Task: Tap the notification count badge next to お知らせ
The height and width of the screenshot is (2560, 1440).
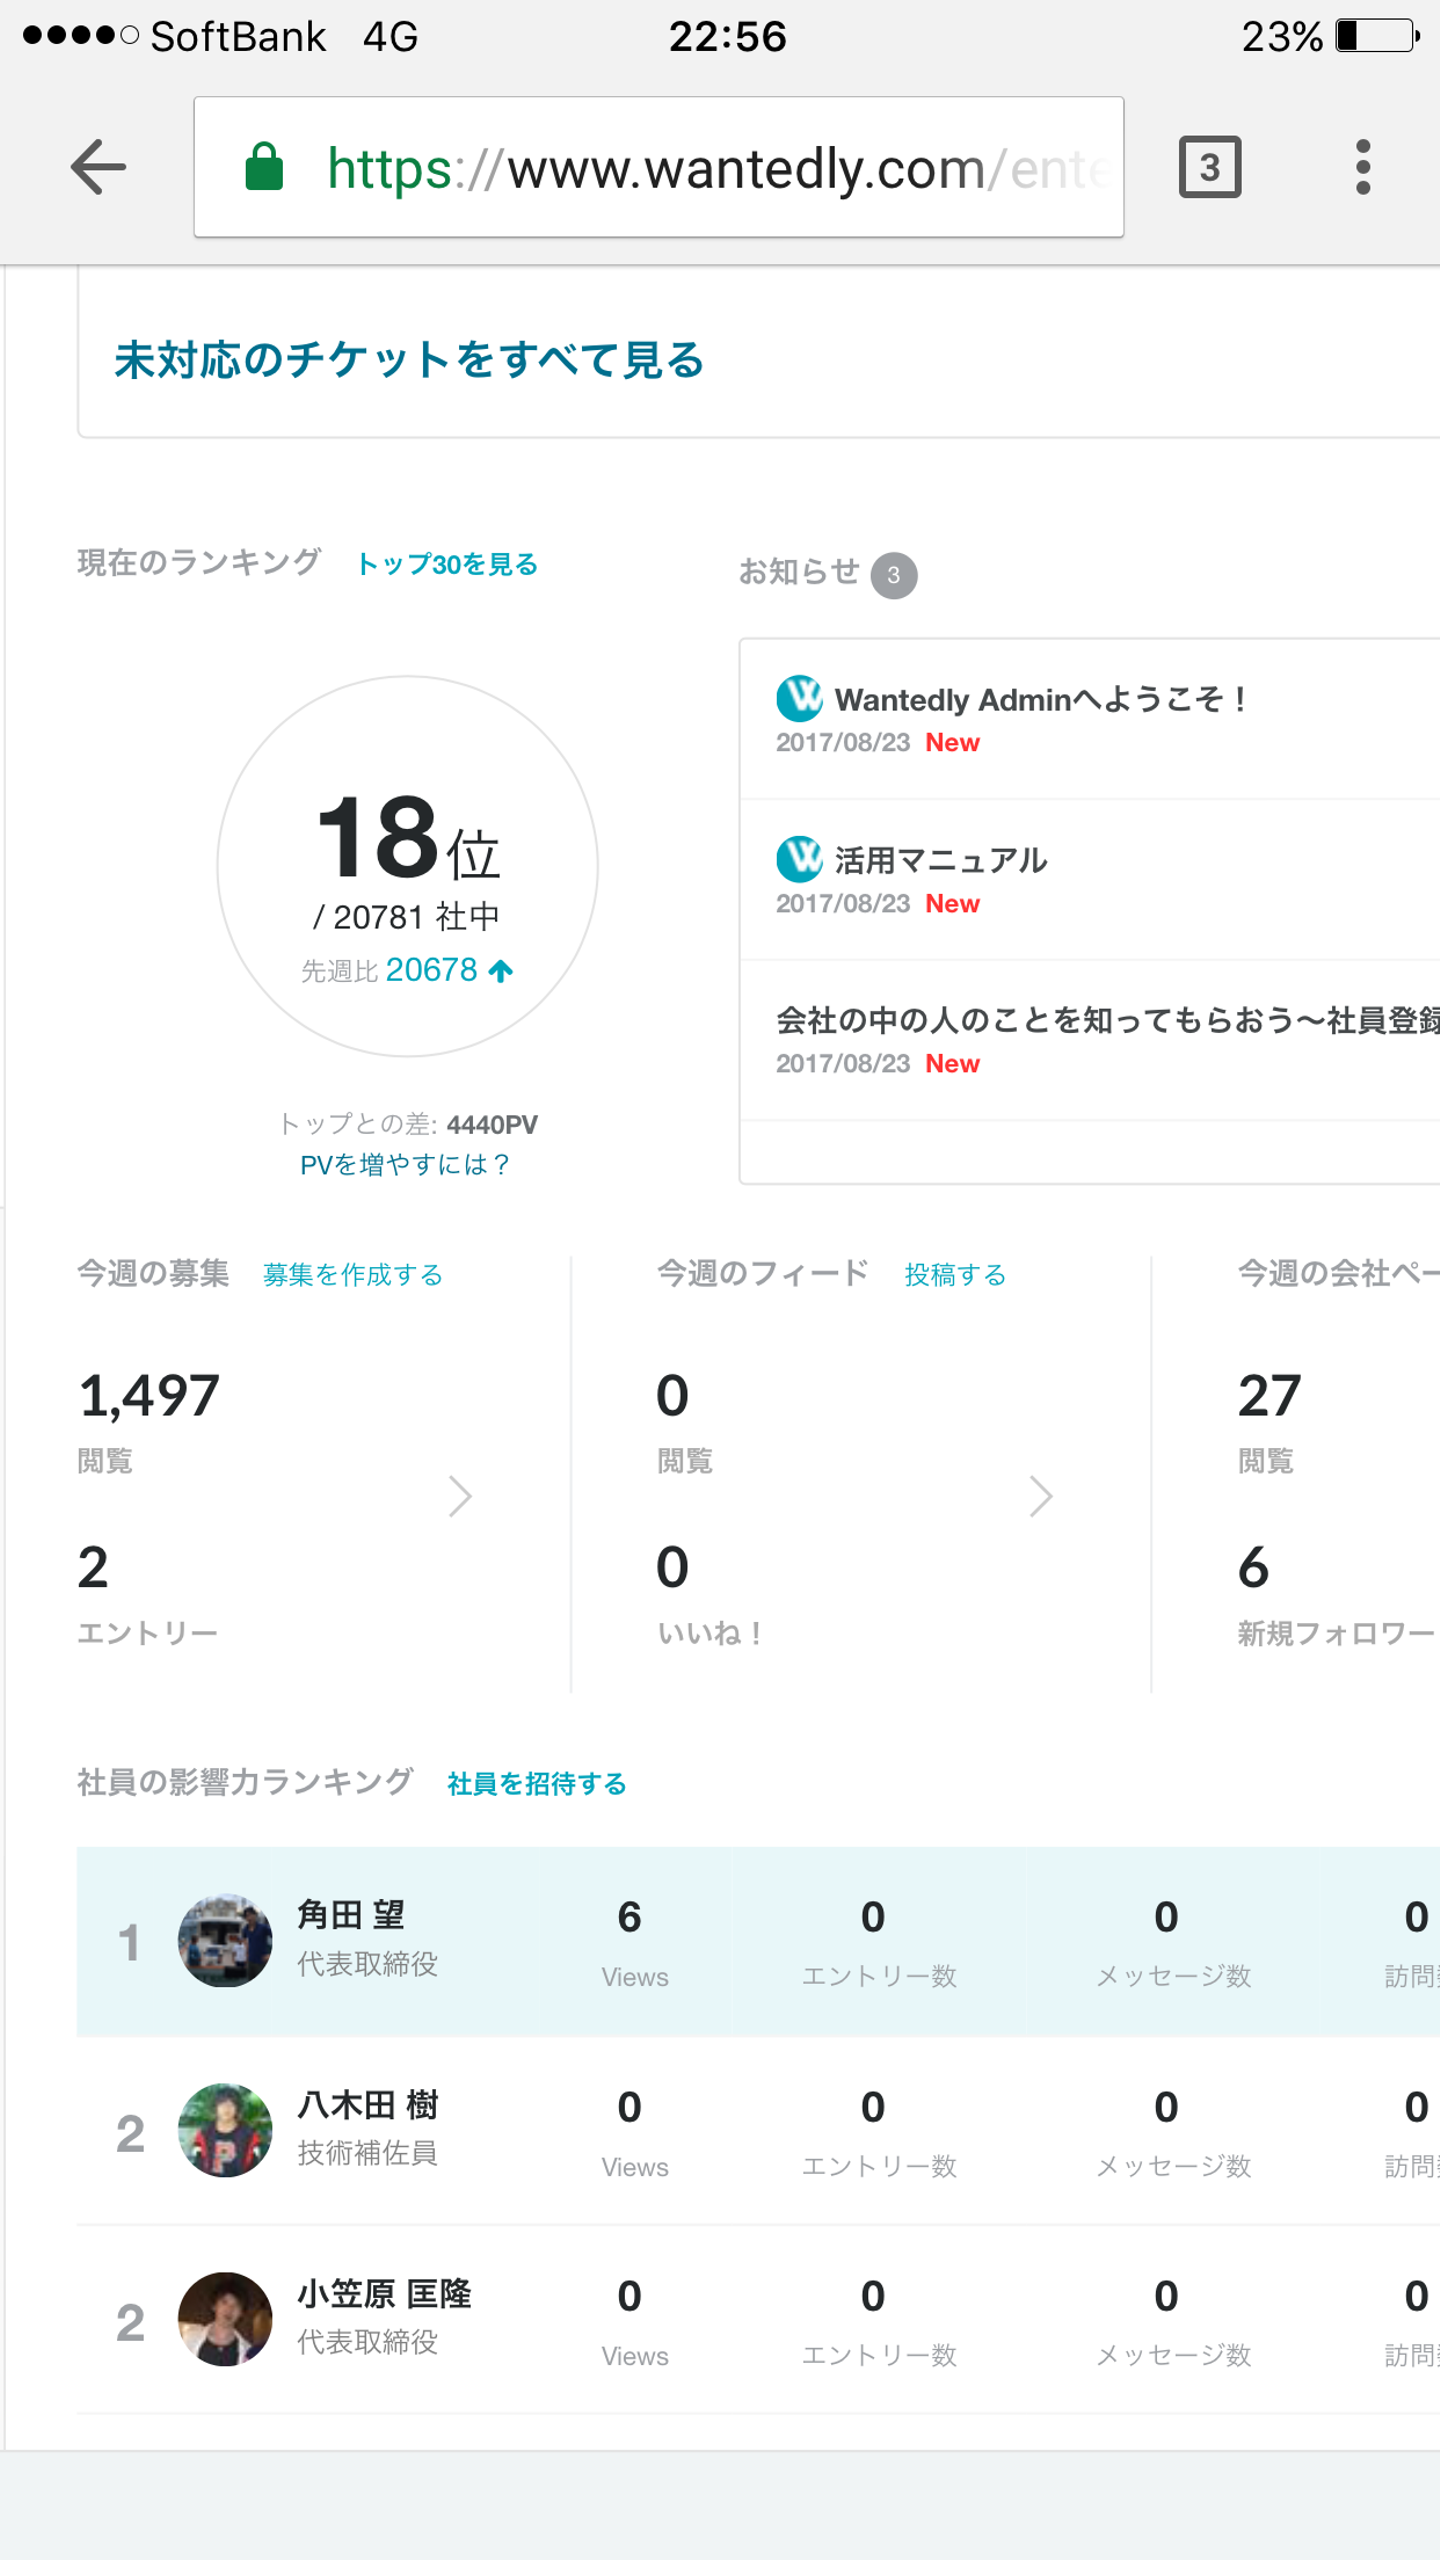Action: [x=893, y=575]
